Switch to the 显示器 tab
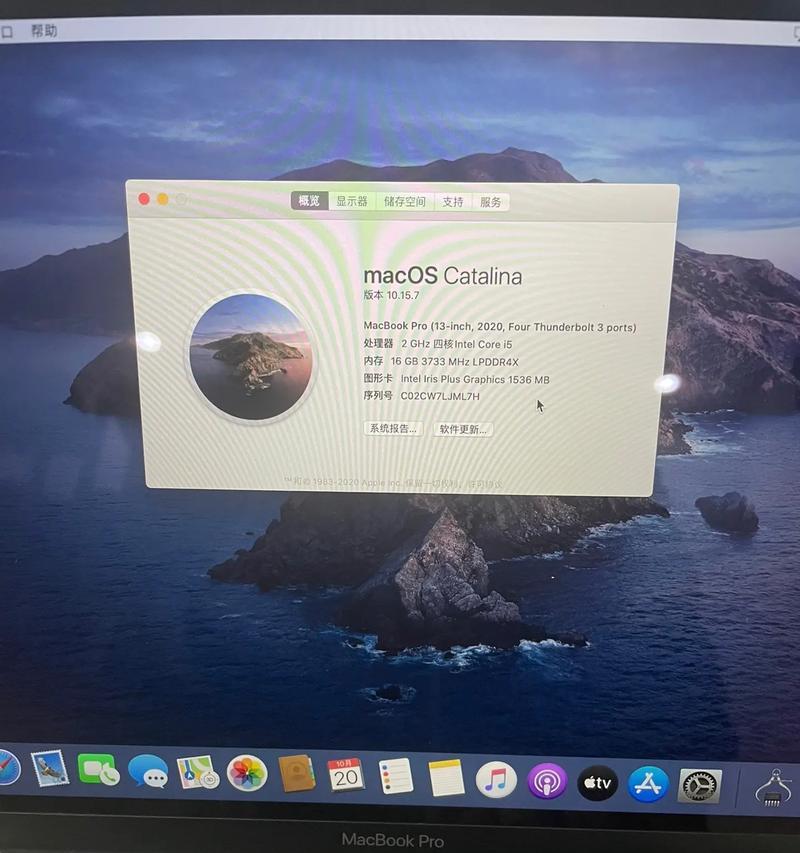This screenshot has width=800, height=853. pyautogui.click(x=352, y=201)
